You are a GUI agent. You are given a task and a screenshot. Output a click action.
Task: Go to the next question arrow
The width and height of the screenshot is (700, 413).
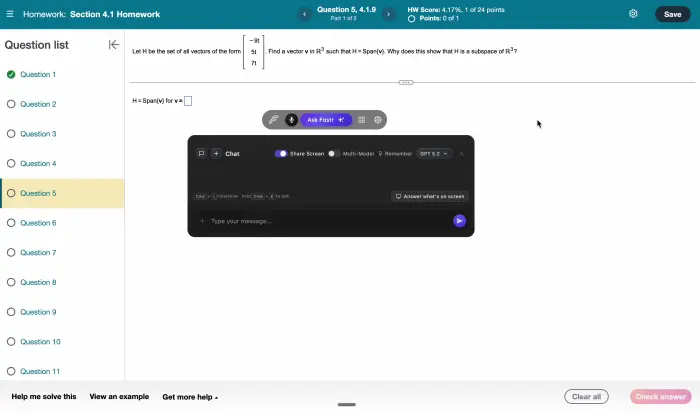[x=388, y=14]
